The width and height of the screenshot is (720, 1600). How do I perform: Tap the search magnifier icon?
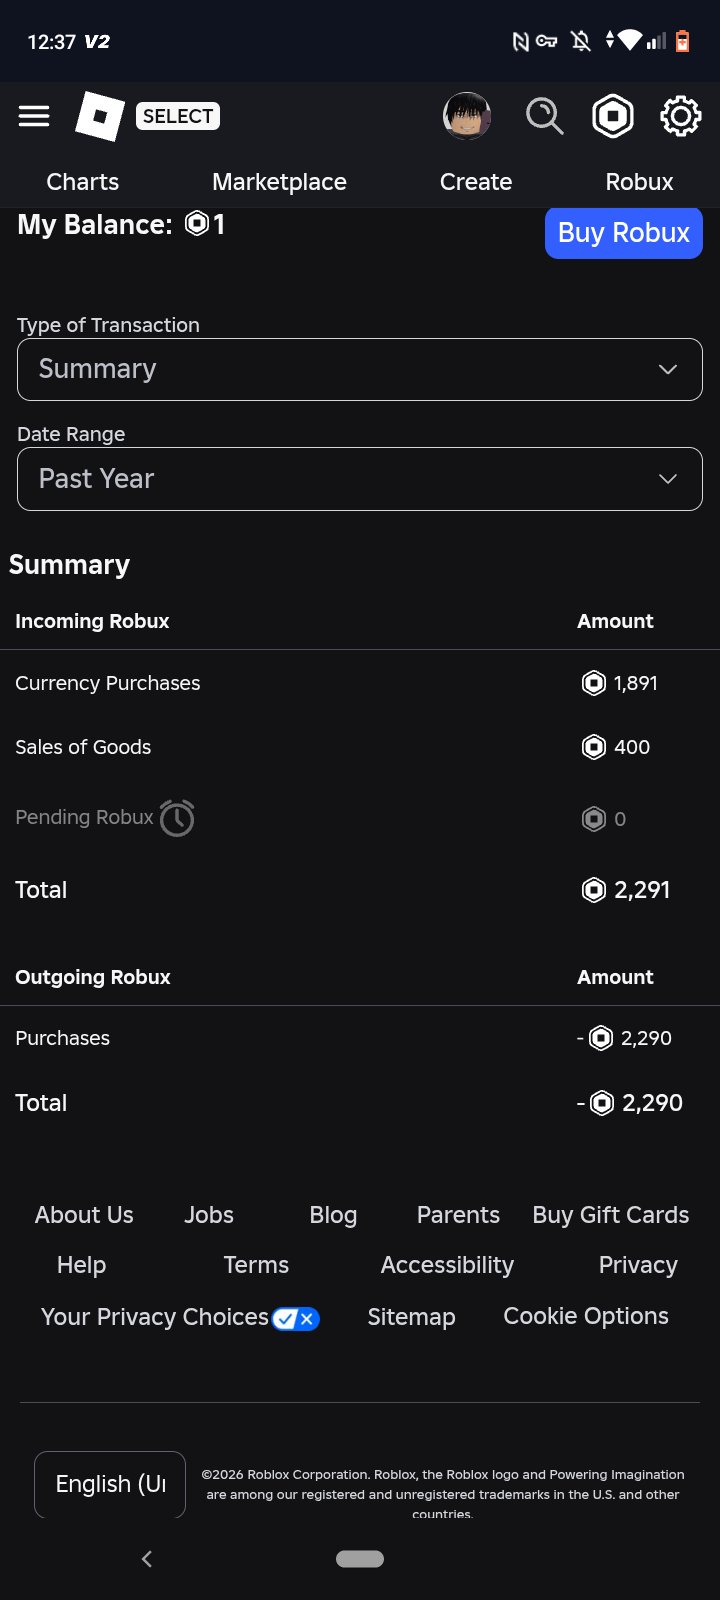pyautogui.click(x=545, y=116)
